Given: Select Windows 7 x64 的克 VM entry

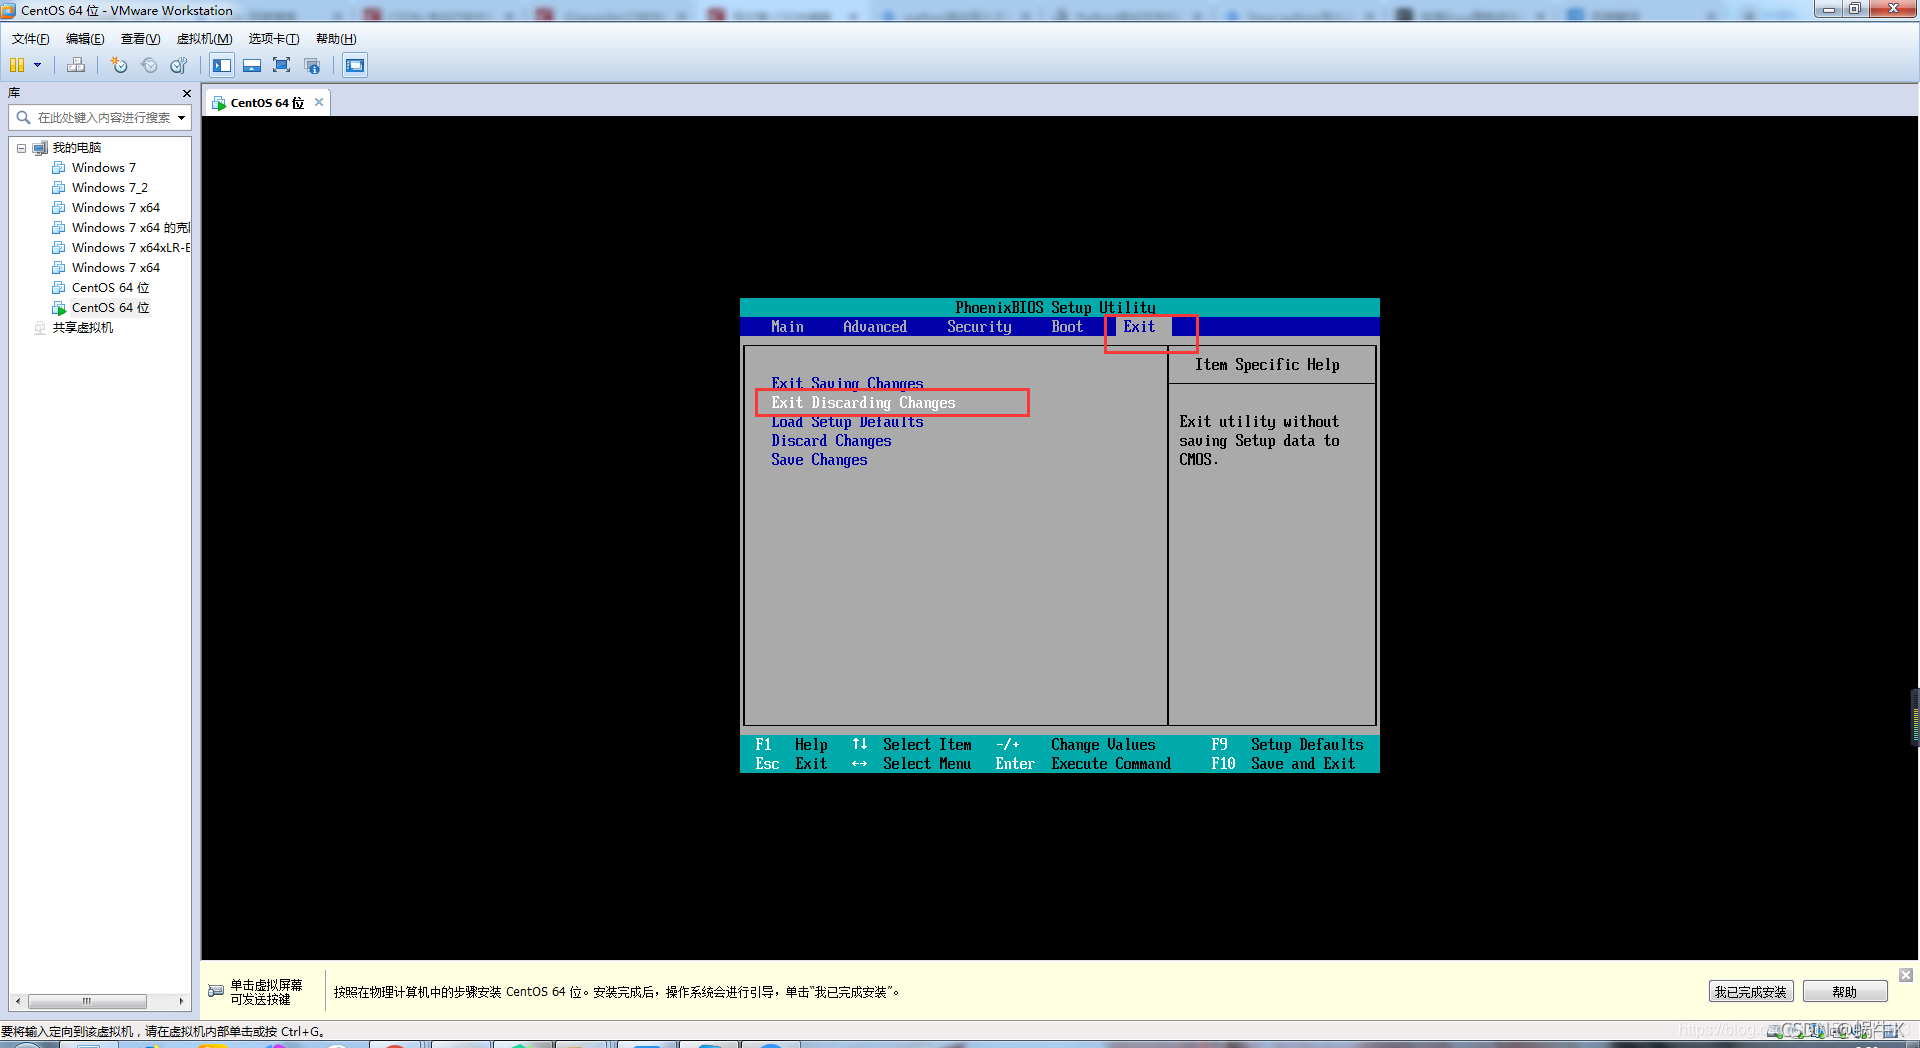Looking at the screenshot, I should [130, 228].
